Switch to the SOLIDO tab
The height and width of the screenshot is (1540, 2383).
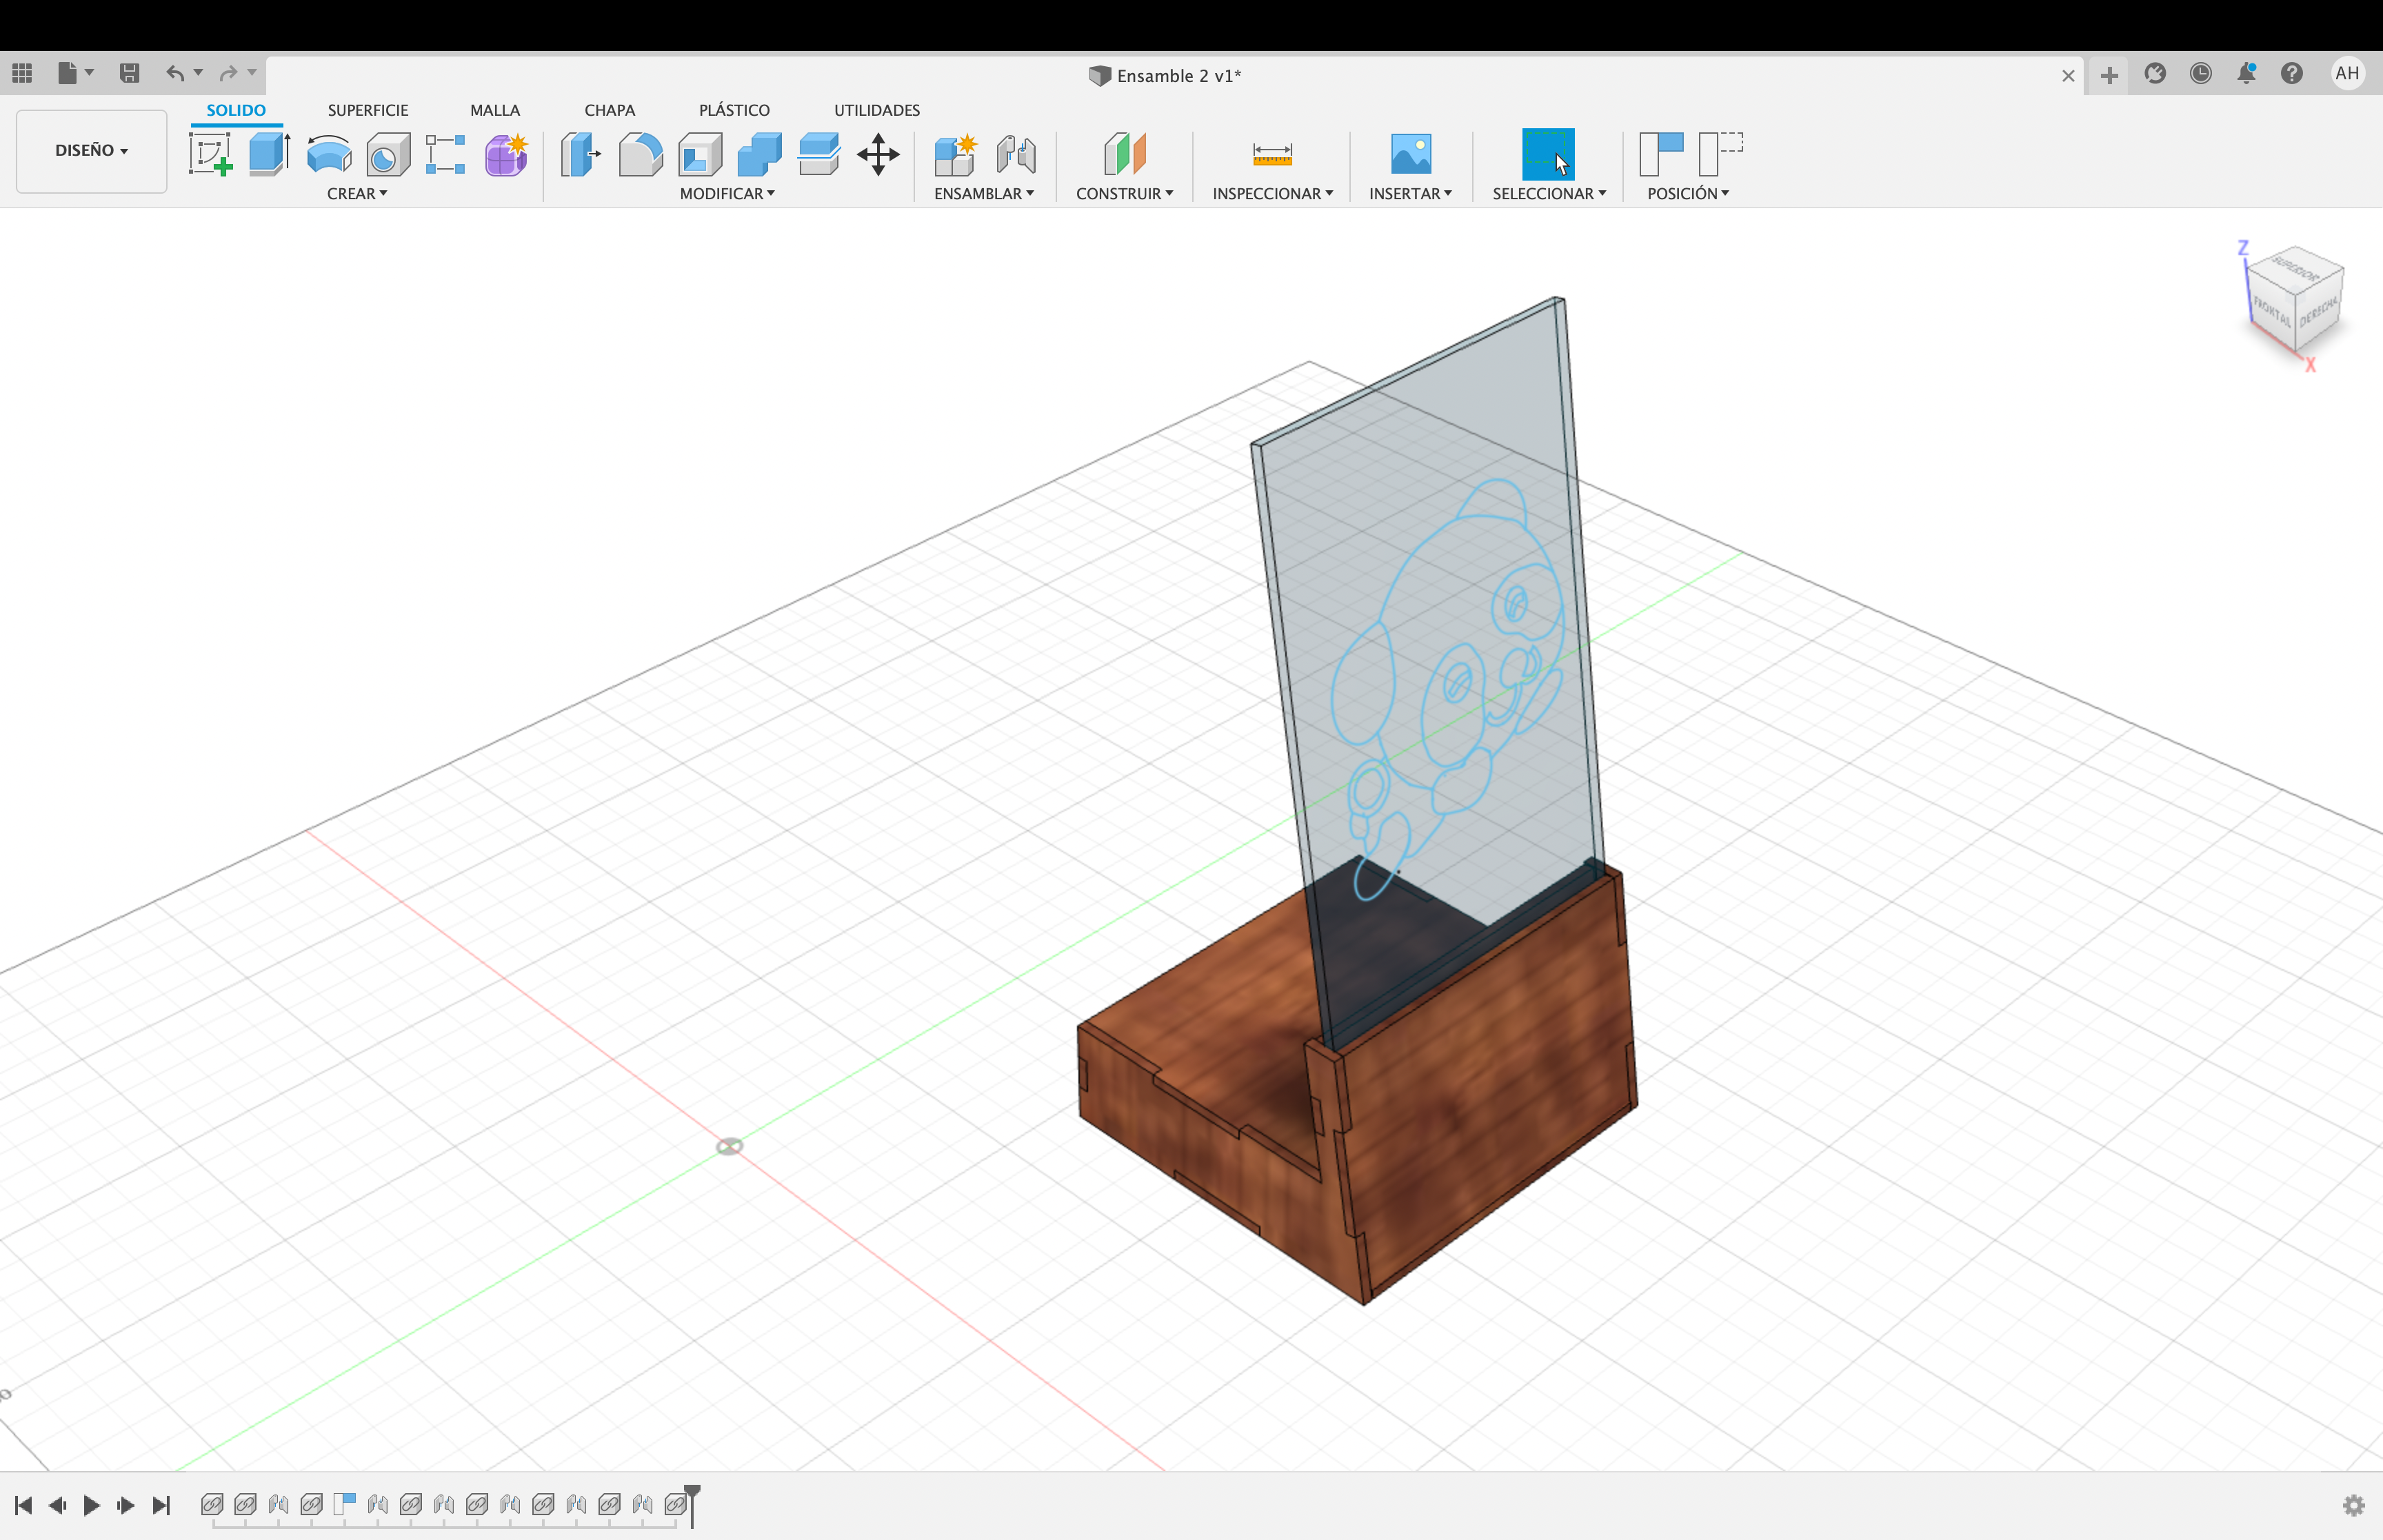236,110
